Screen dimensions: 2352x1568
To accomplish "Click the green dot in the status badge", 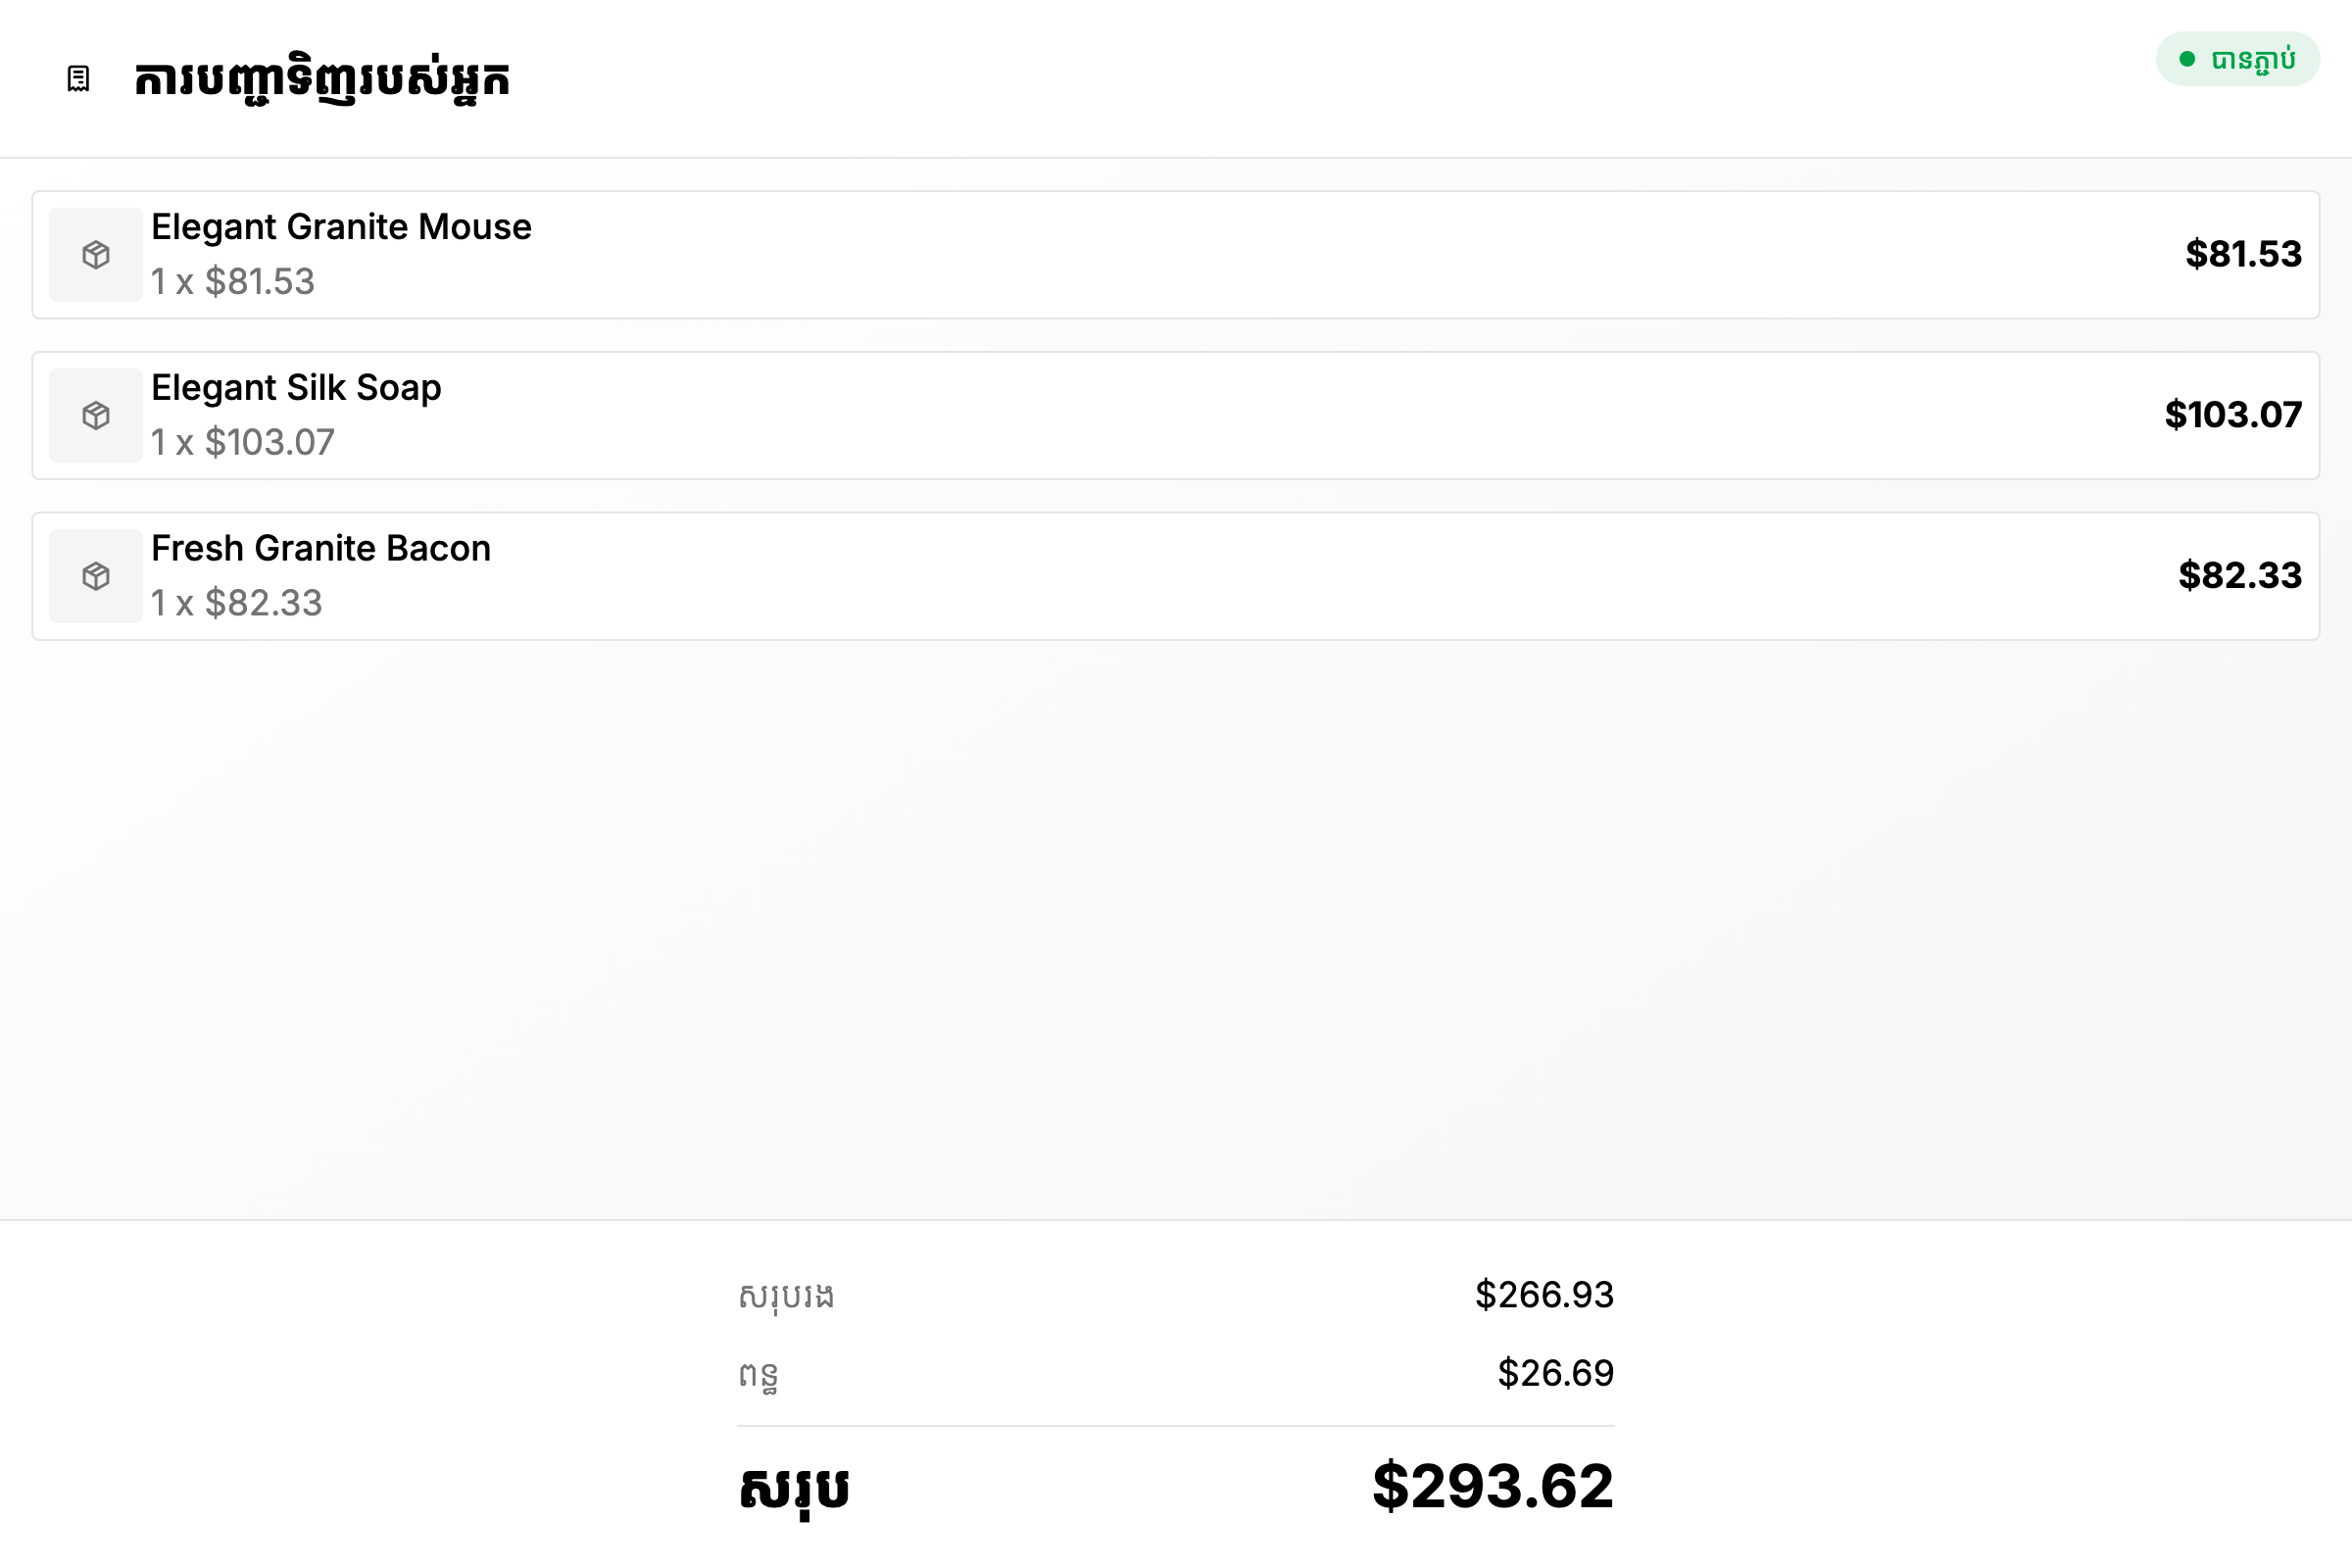I will pyautogui.click(x=2187, y=59).
